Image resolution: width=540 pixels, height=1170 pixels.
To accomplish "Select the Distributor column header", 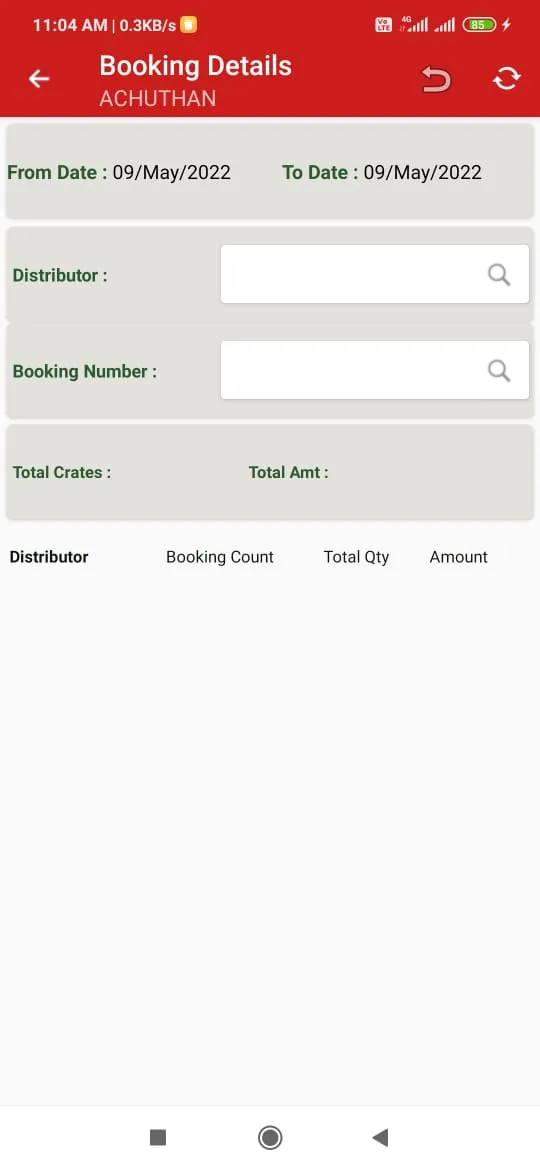I will pos(49,557).
